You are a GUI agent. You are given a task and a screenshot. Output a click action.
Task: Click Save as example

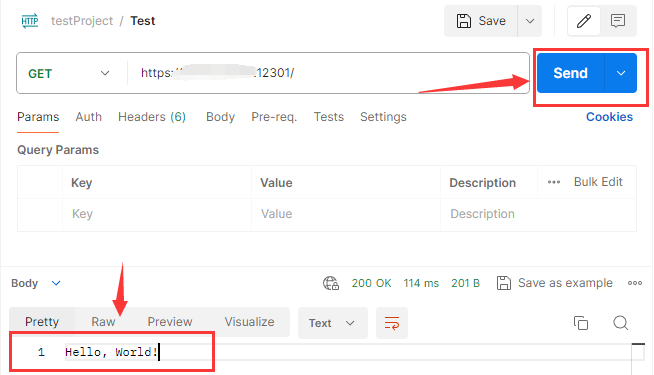point(555,283)
